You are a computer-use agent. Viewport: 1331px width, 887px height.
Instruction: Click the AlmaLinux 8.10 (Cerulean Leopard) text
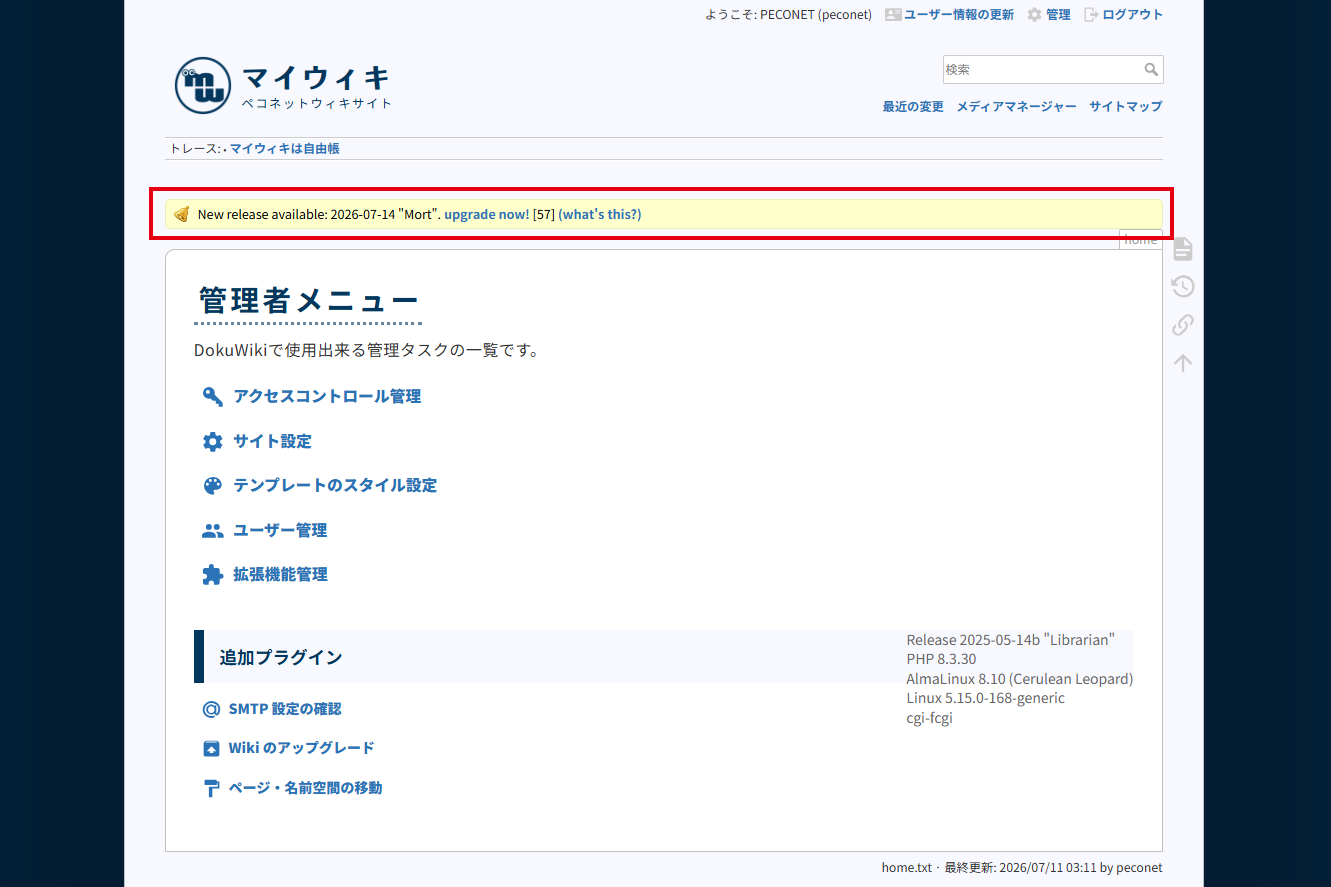1020,679
